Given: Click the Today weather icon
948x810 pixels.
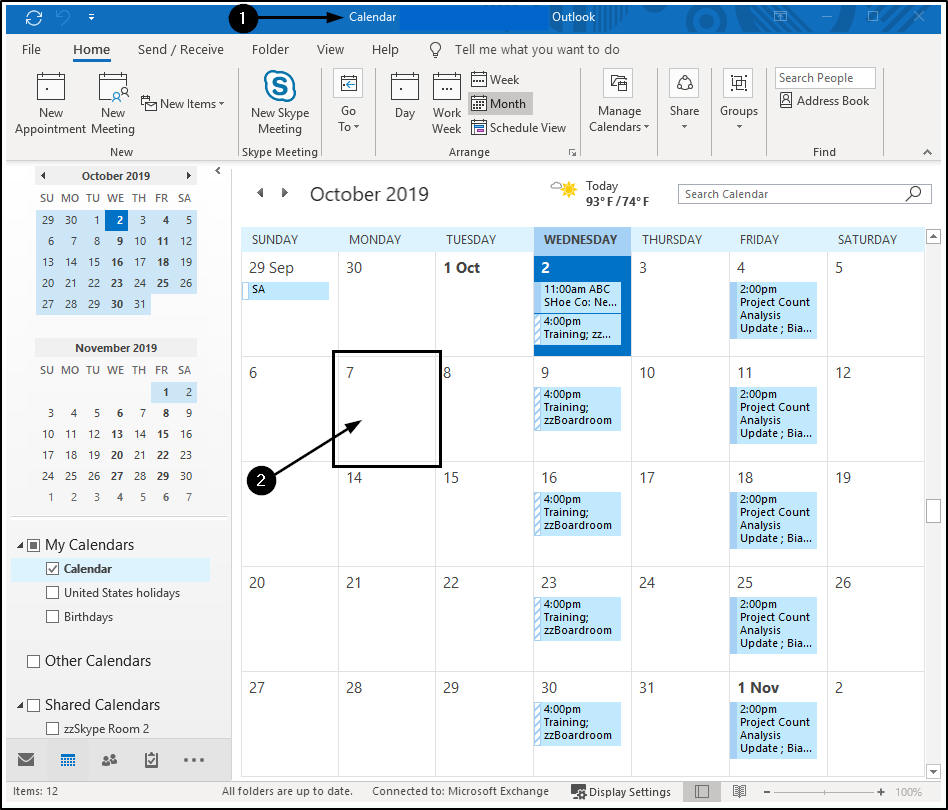Looking at the screenshot, I should click(x=564, y=189).
